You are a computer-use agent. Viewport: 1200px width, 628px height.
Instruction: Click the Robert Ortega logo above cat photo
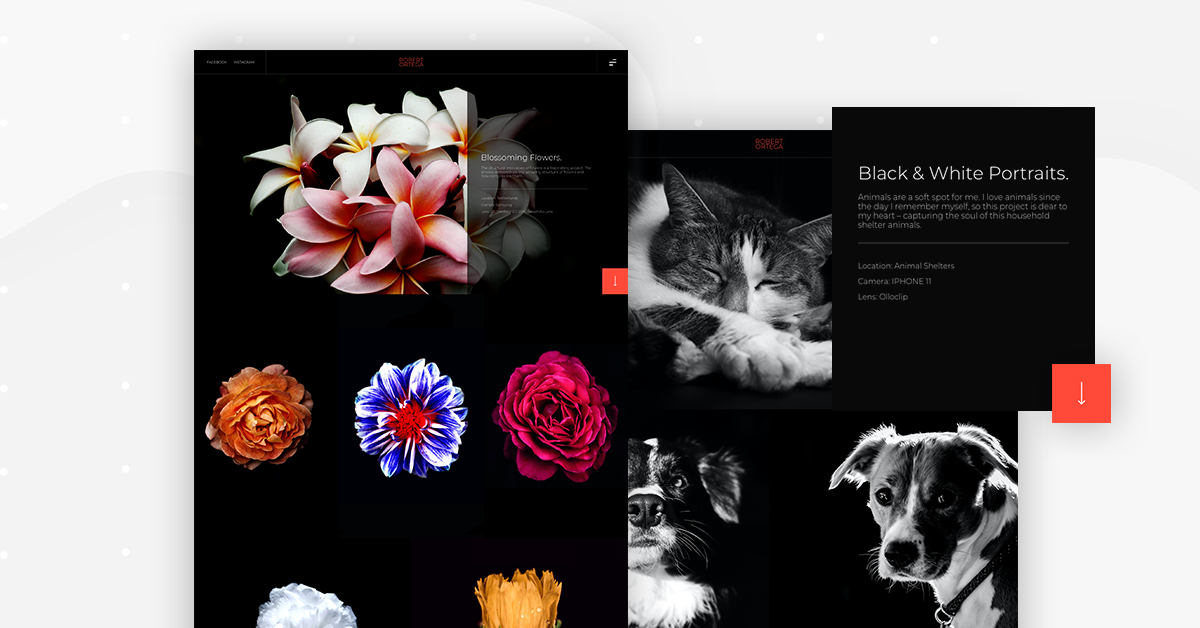point(769,144)
